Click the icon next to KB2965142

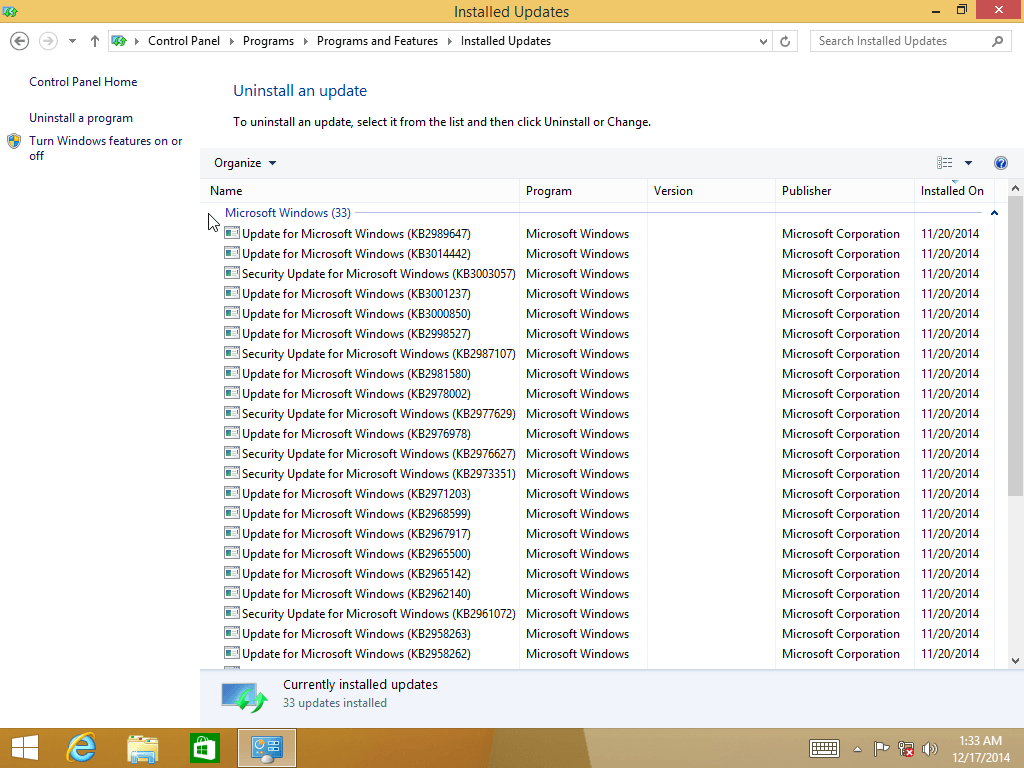pos(231,573)
